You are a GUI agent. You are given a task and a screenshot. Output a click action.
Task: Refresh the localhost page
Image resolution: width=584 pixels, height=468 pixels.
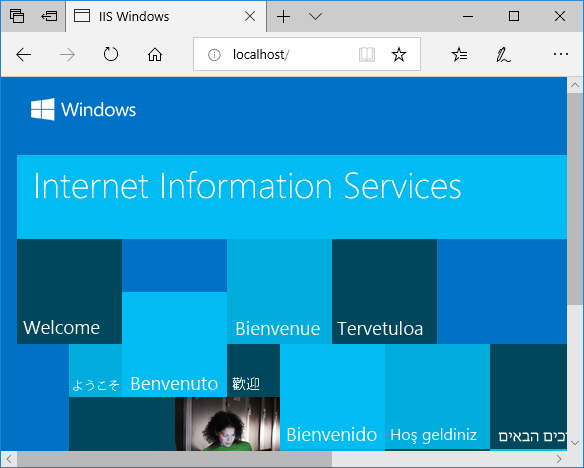click(111, 54)
